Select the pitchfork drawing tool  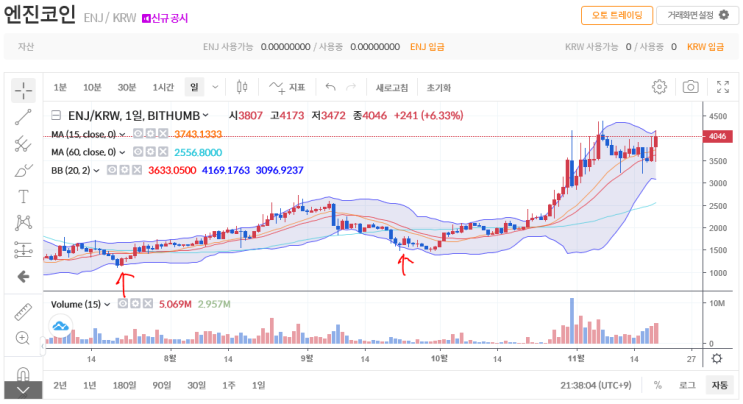click(23, 144)
